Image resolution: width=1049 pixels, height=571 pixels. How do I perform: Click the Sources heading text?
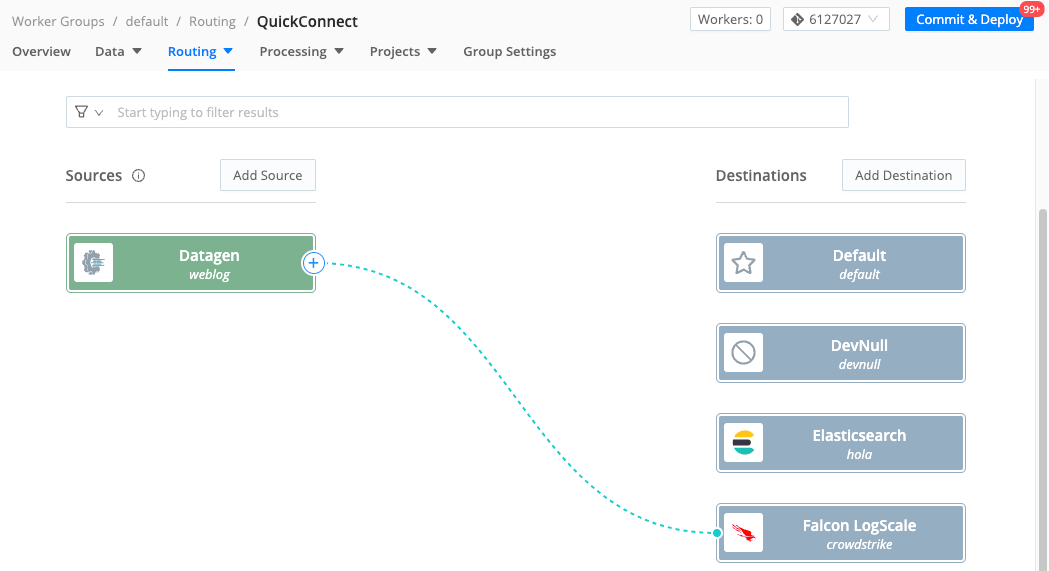[94, 176]
